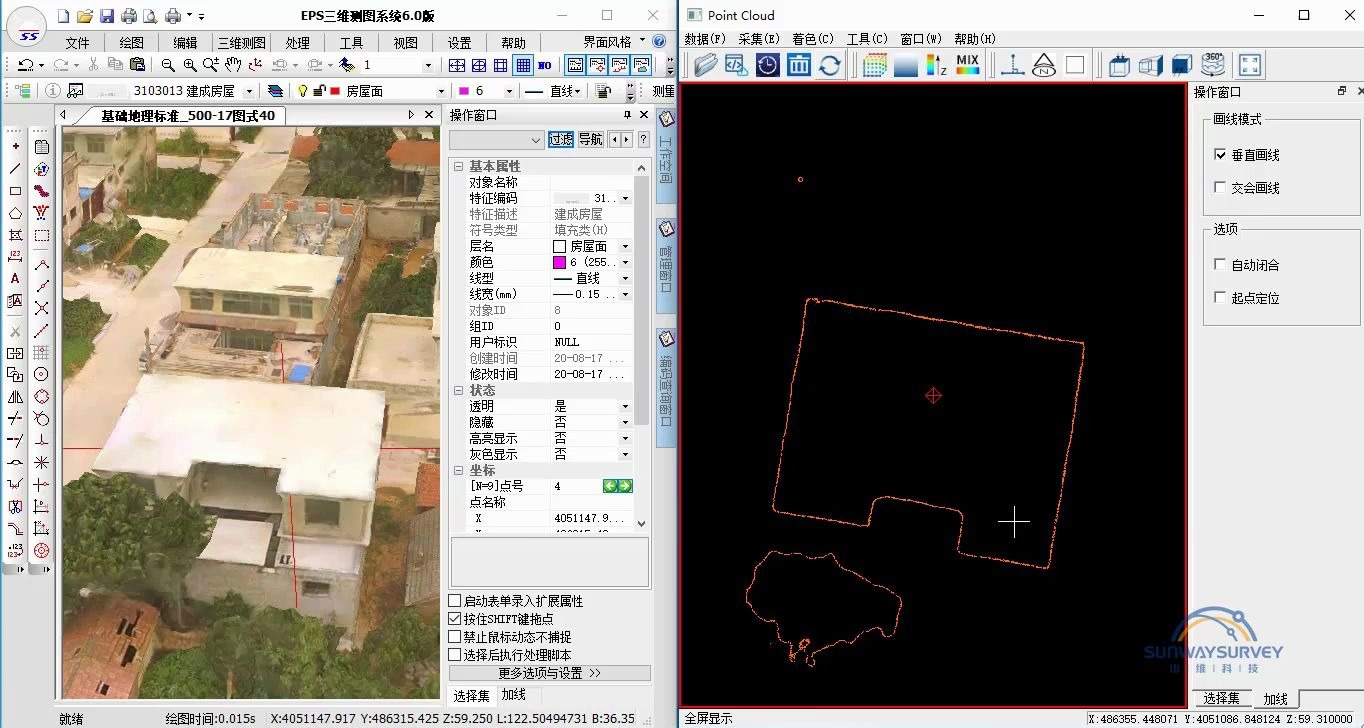The image size is (1364, 728).
Task: Enable 起点定位 checkbox
Action: coord(1220,298)
